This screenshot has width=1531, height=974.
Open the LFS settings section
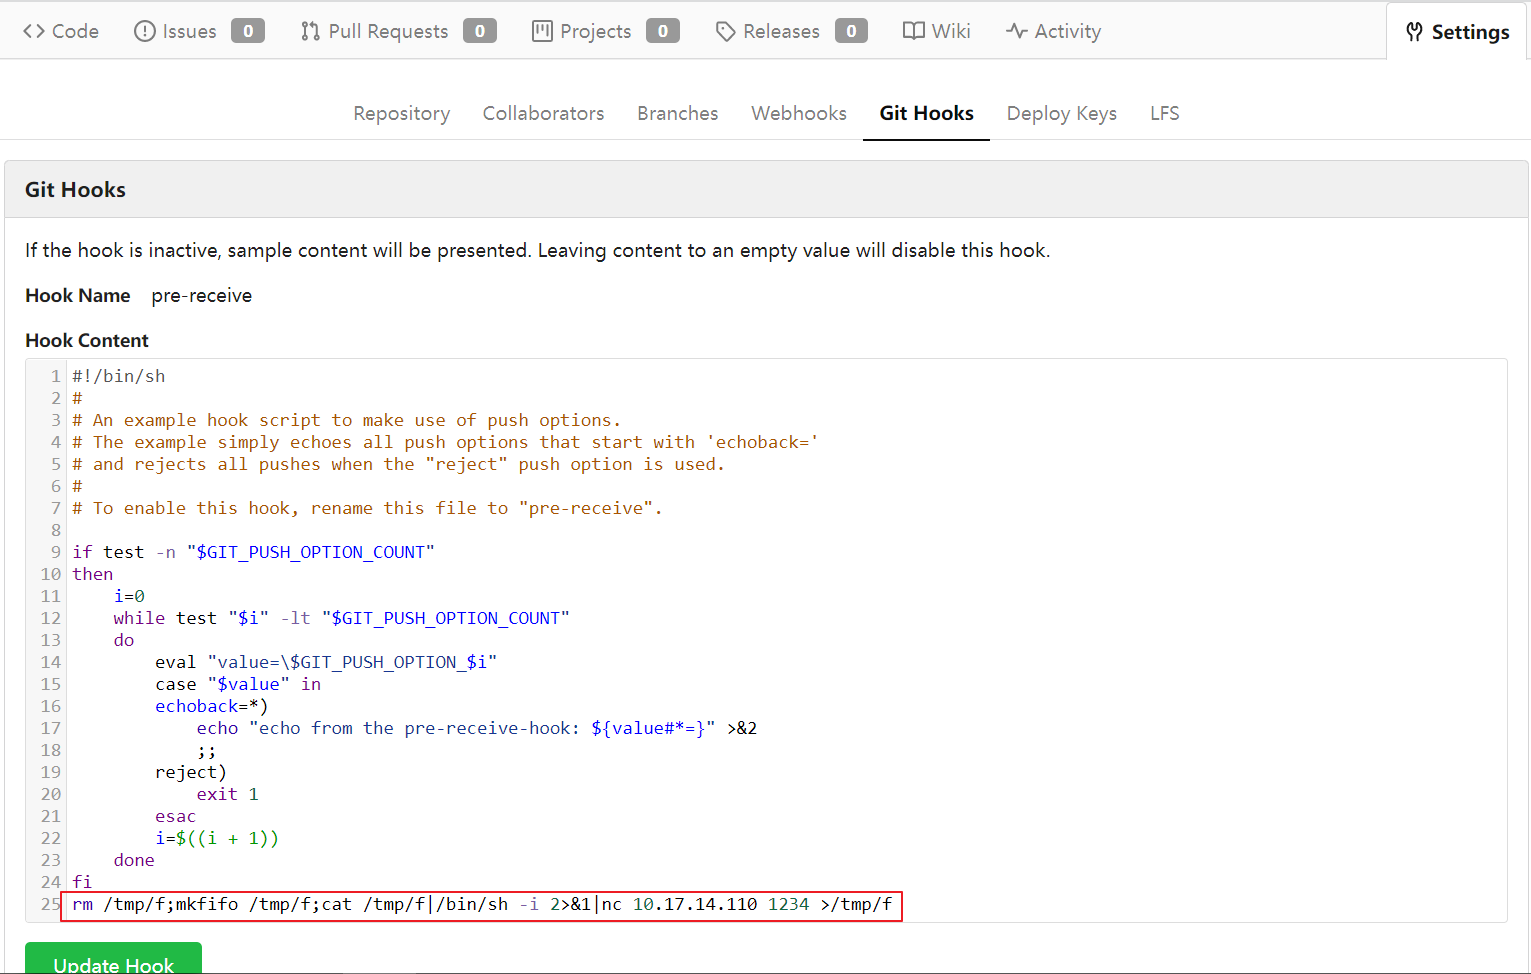[x=1165, y=113]
